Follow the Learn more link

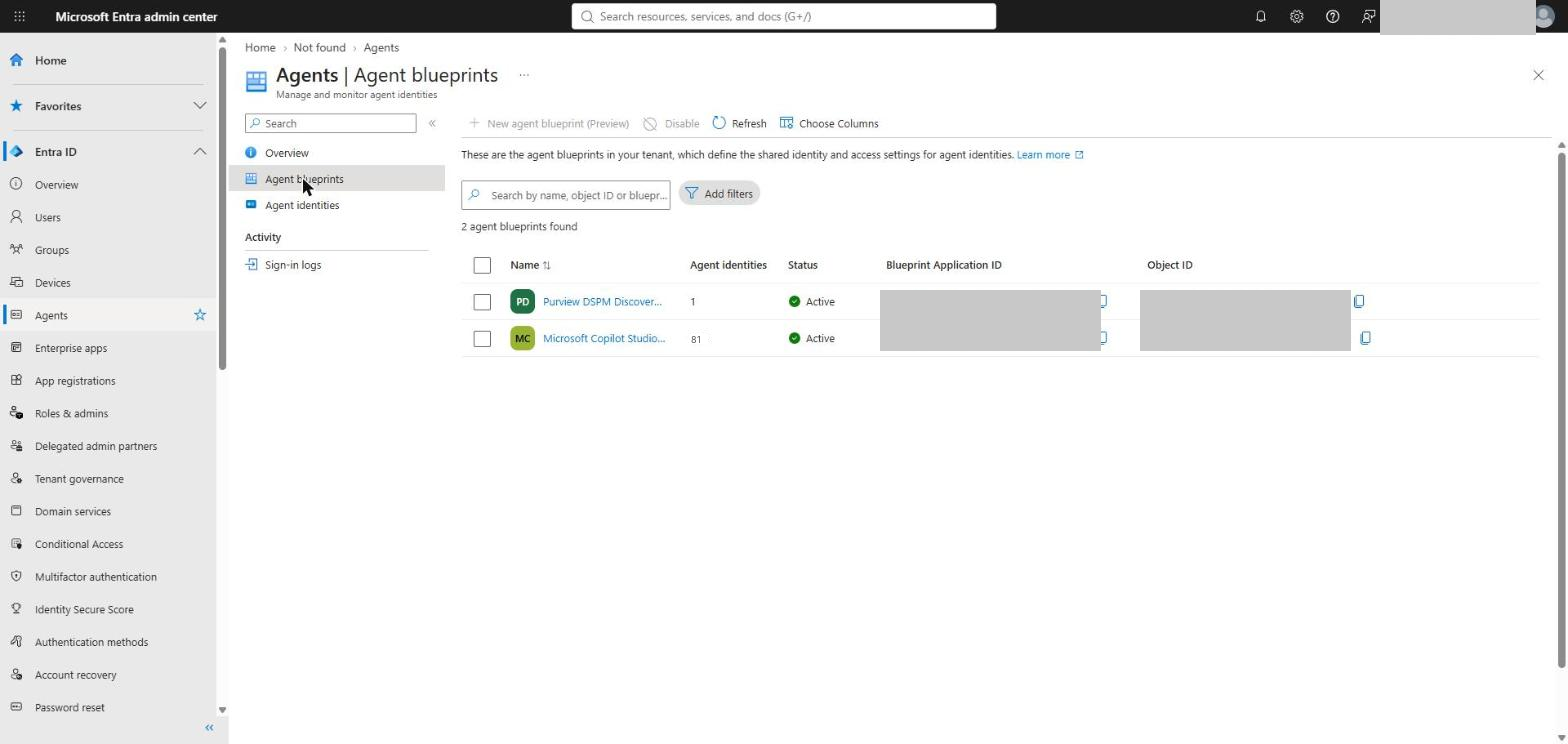pyautogui.click(x=1050, y=155)
